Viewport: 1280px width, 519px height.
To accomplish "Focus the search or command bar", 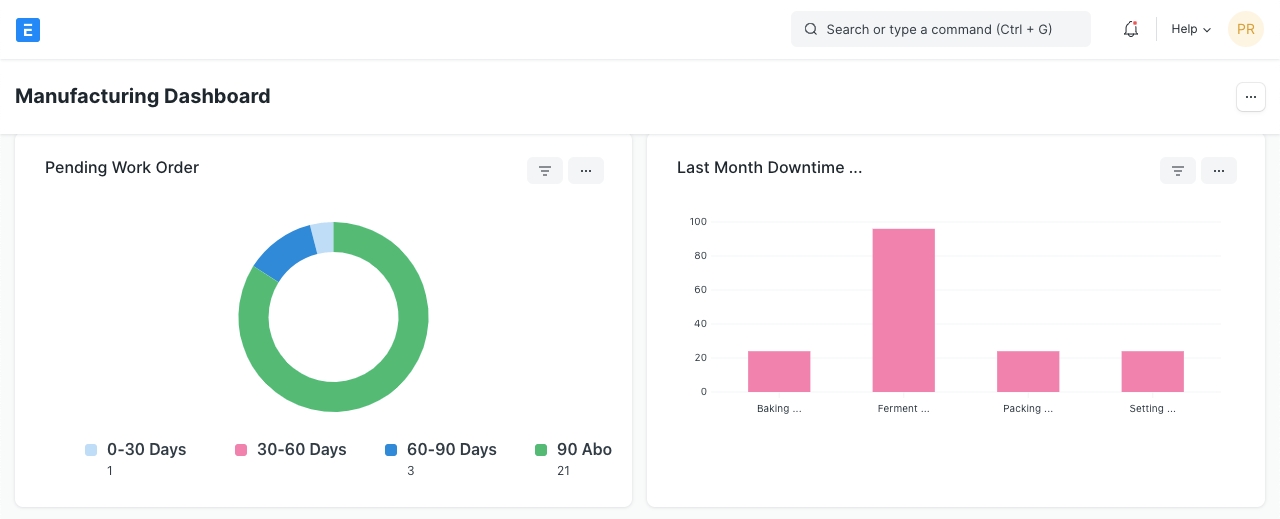I will point(940,30).
